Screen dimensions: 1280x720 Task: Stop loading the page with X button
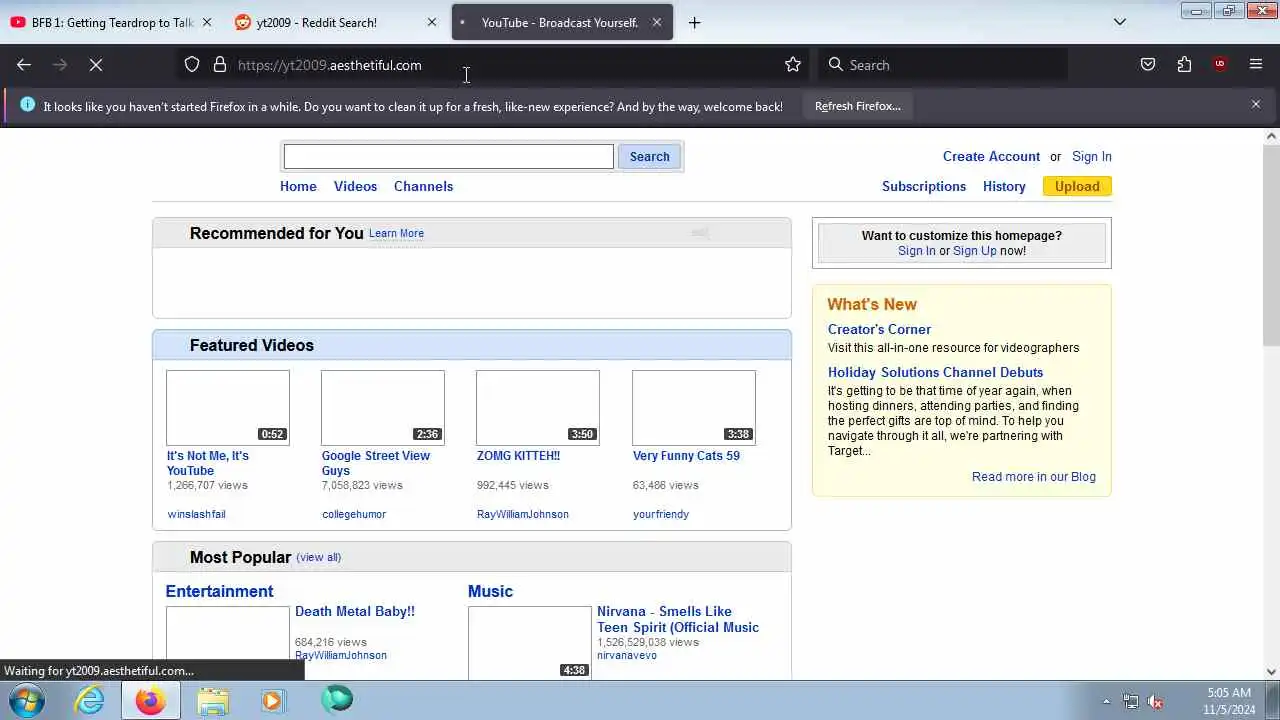tap(96, 65)
